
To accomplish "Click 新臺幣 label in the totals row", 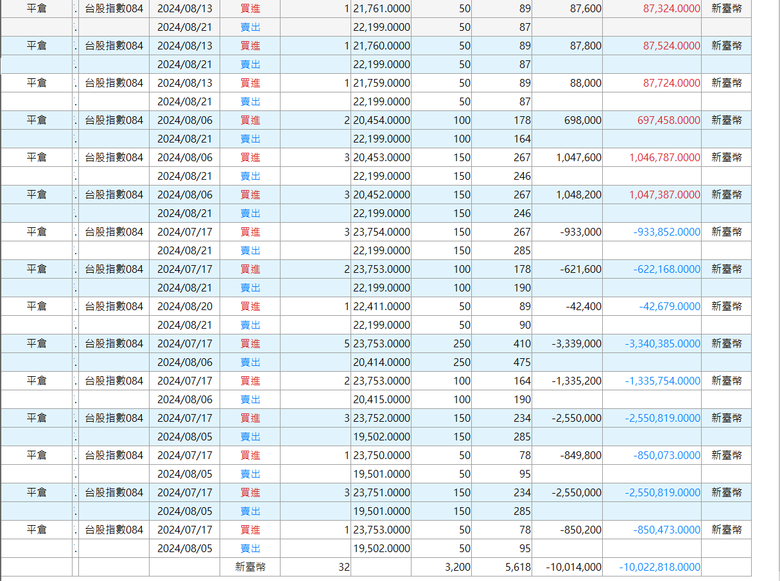I will 250,568.
